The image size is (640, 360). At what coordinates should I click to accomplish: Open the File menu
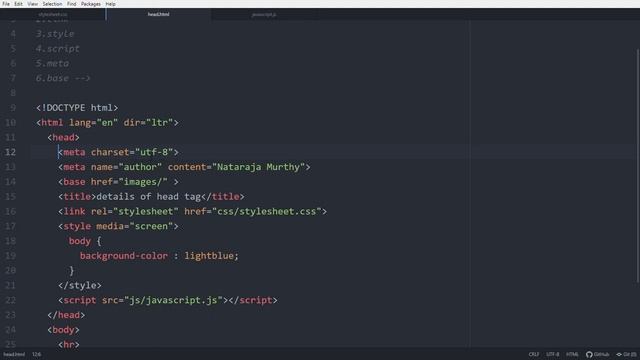coord(6,4)
